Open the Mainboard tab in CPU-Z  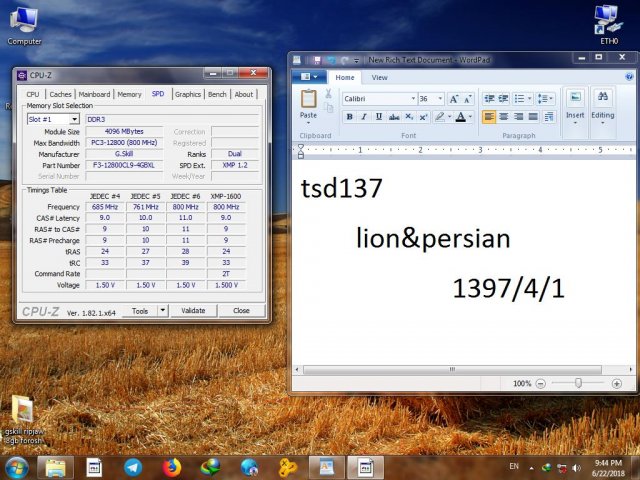point(94,94)
